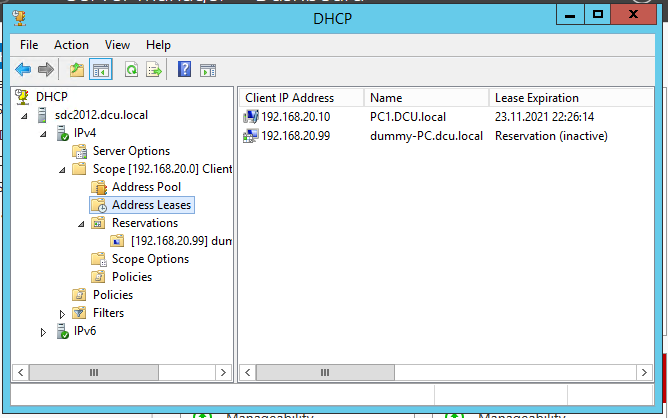668x418 pixels.
Task: Open Help via blue question mark icon
Action: point(184,69)
